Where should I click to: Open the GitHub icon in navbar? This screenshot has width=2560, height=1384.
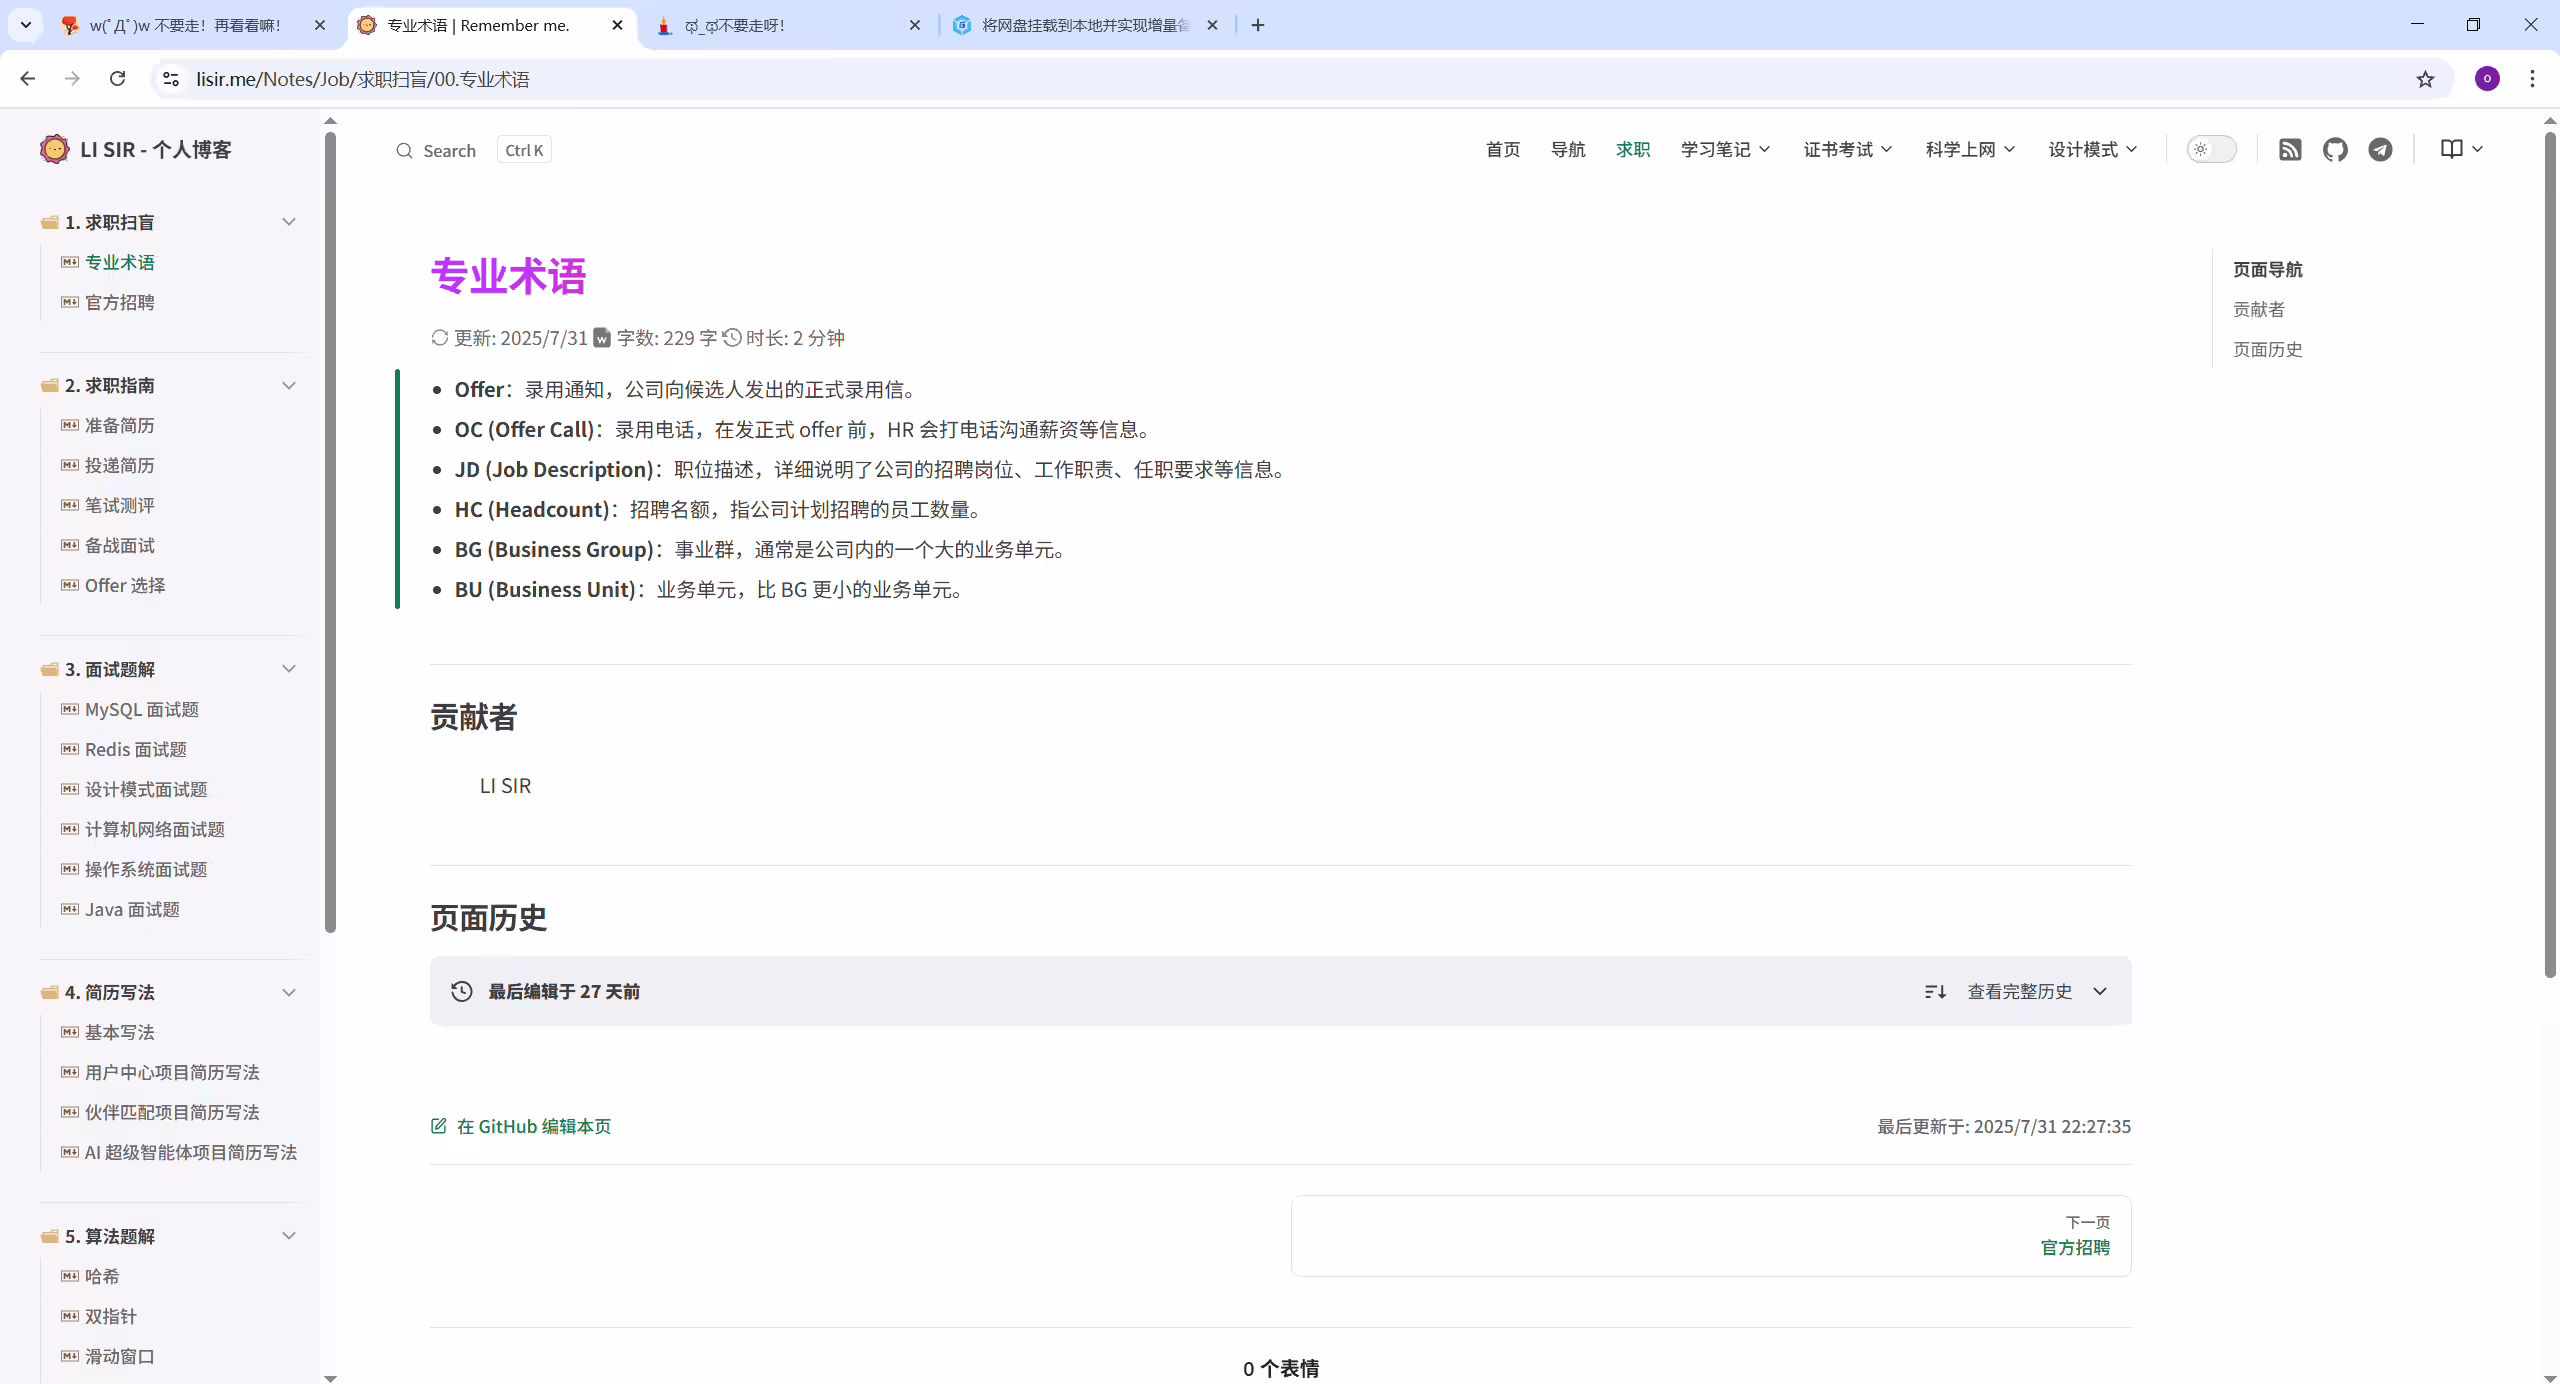click(x=2335, y=150)
